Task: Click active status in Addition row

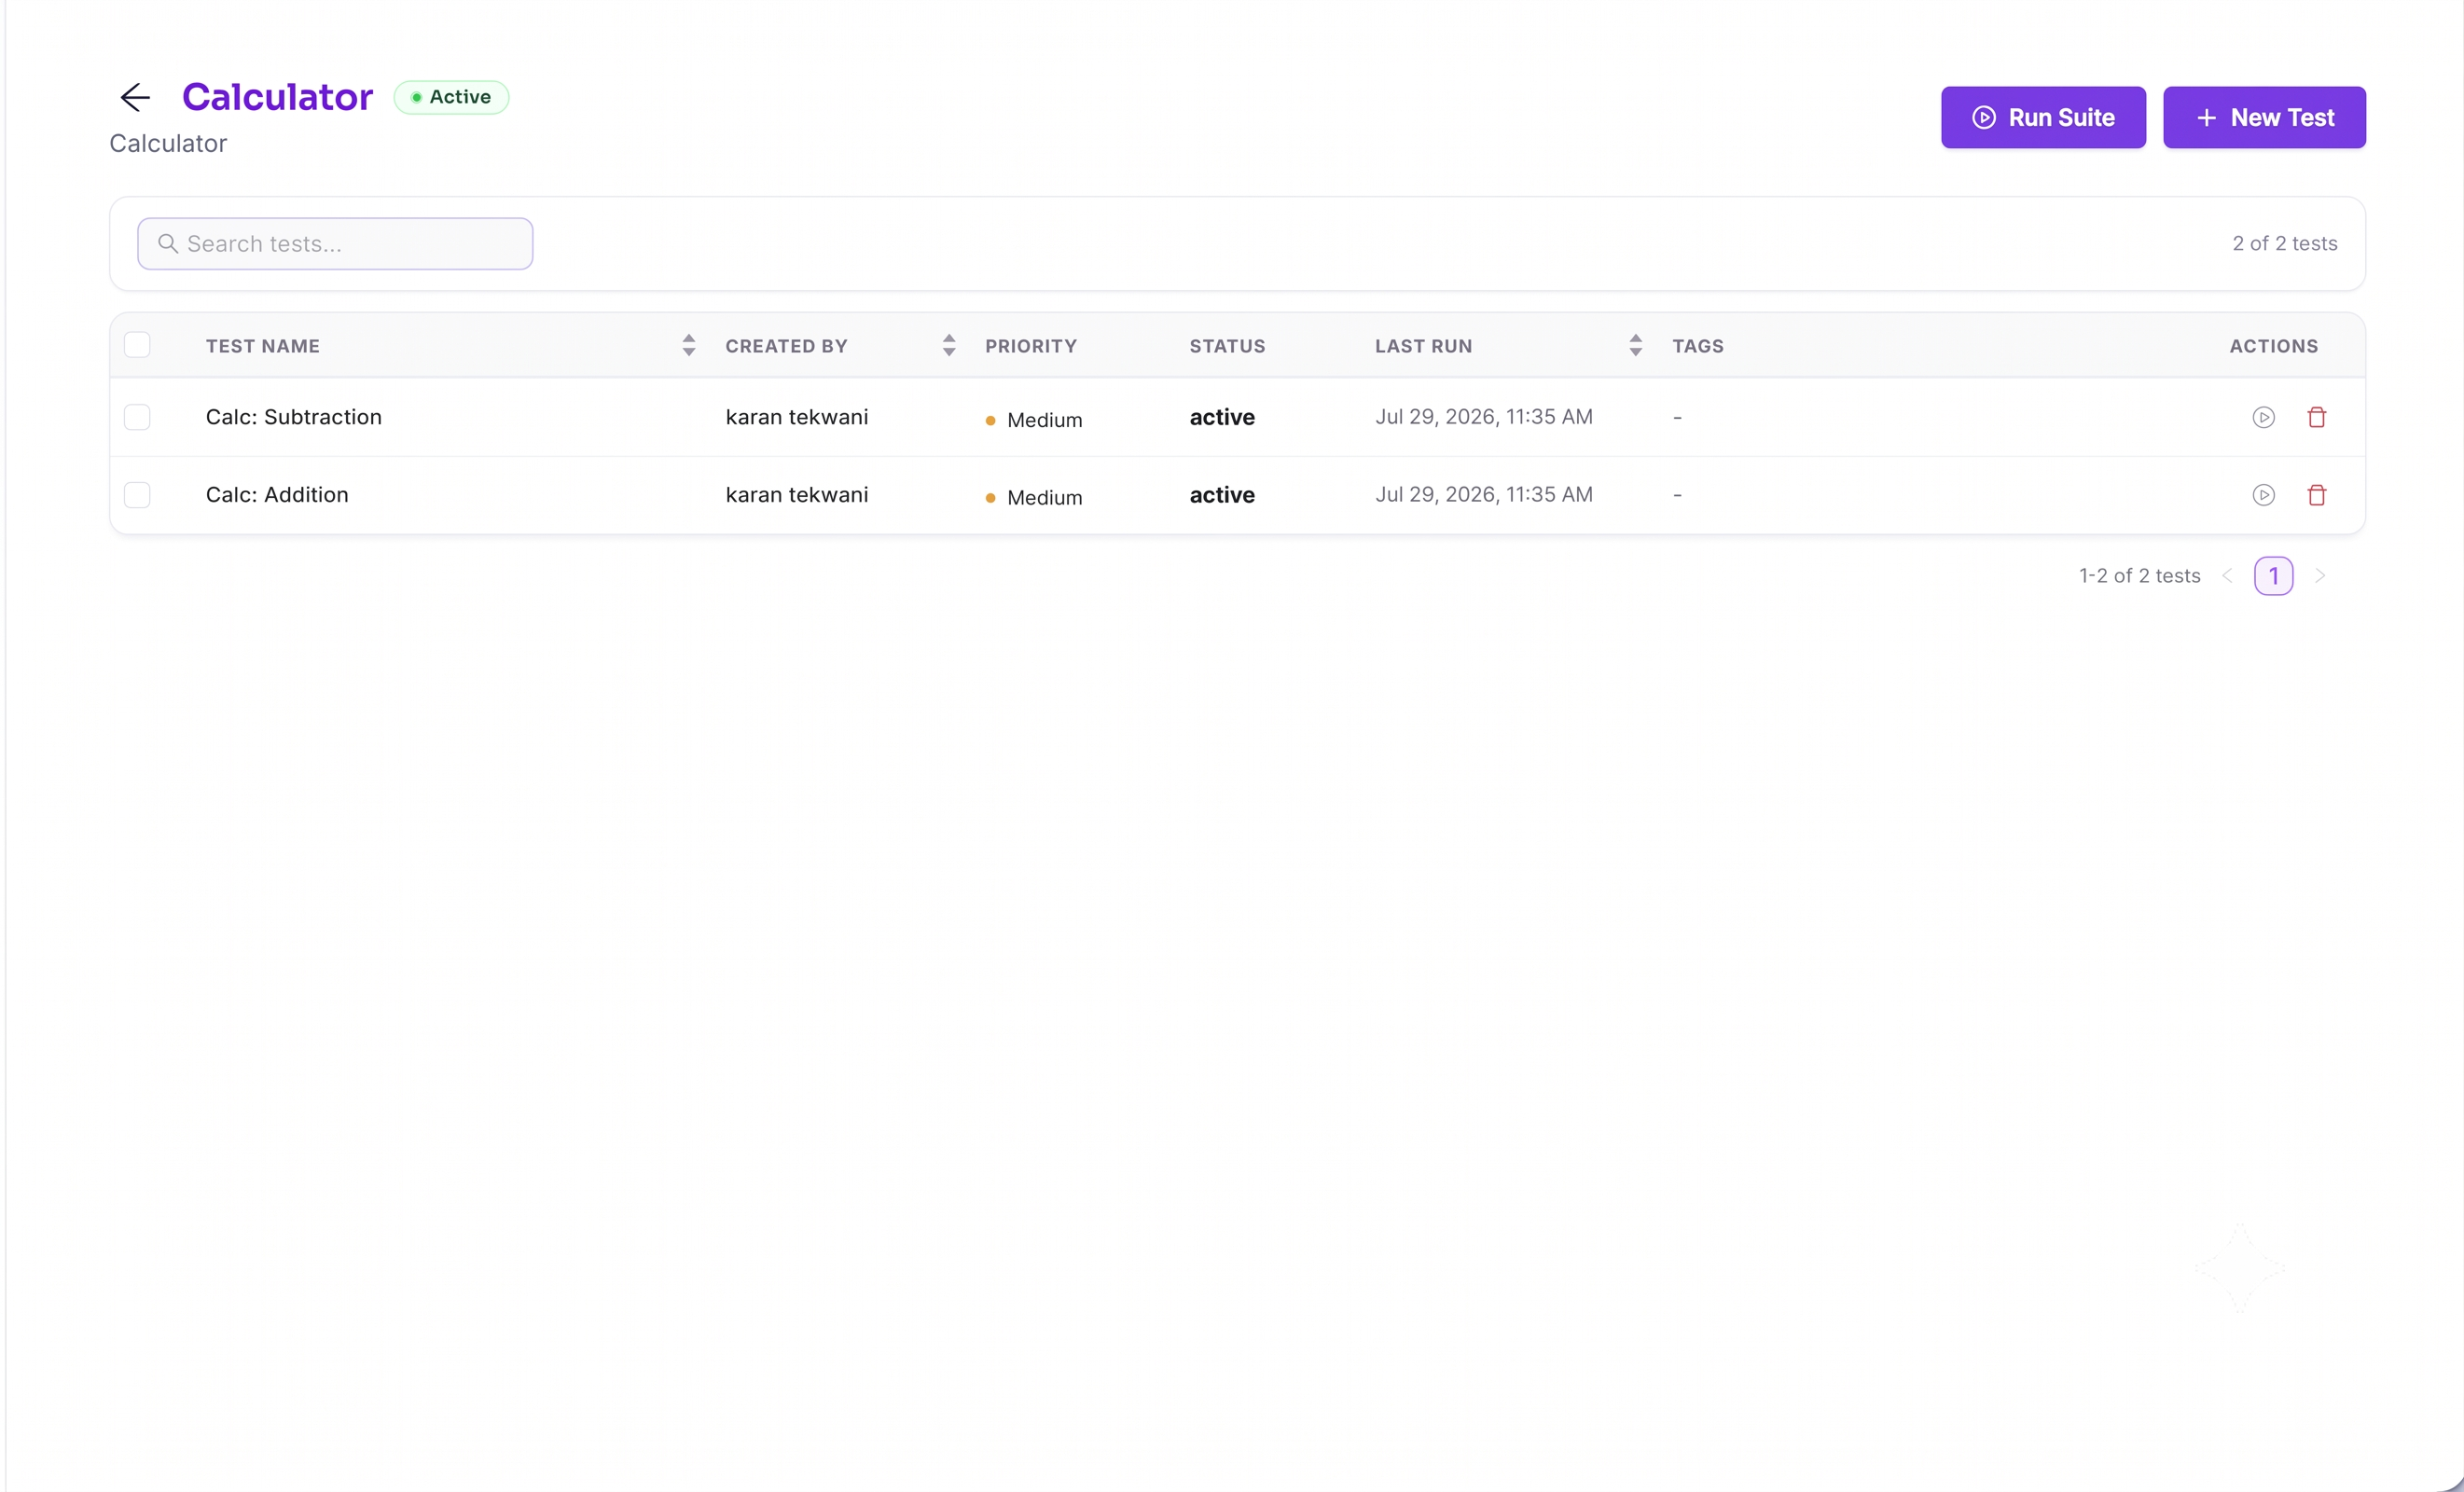Action: [1222, 495]
